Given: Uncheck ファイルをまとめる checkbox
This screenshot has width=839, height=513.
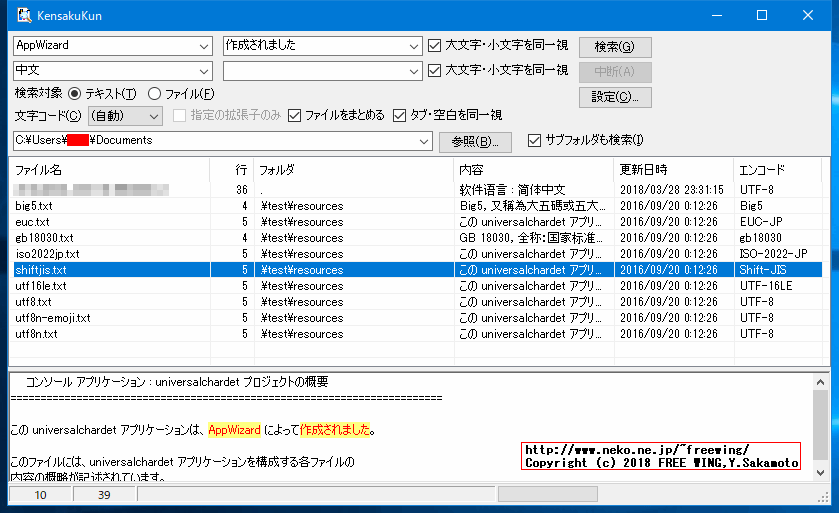Looking at the screenshot, I should click(x=294, y=116).
